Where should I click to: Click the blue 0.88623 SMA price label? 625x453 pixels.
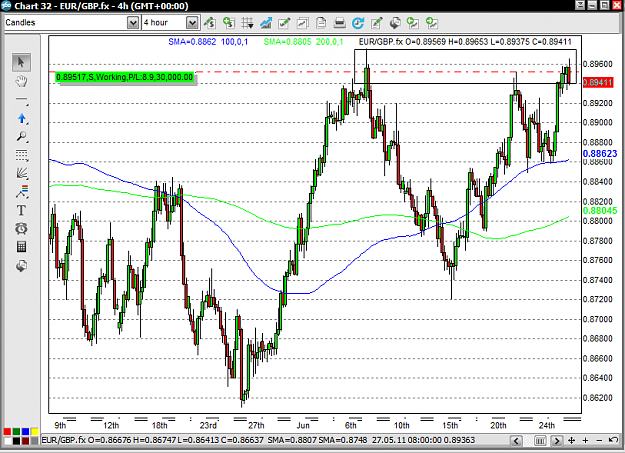tap(600, 154)
